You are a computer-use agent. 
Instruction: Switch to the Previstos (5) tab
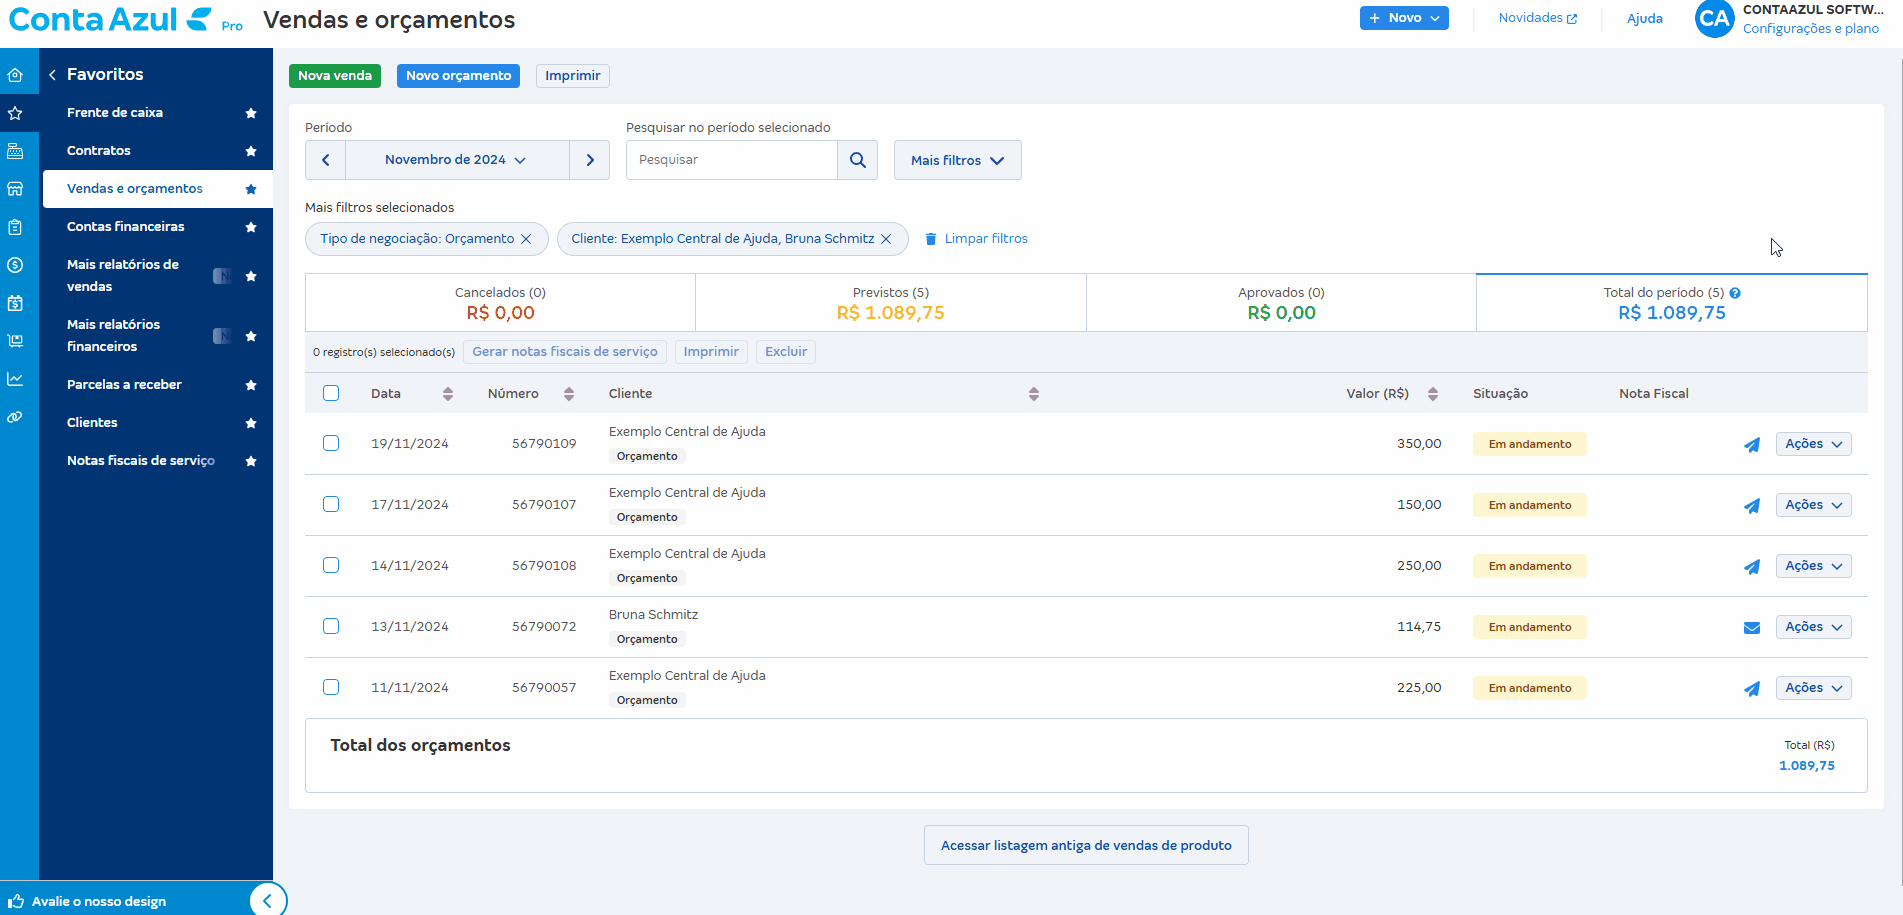(890, 303)
